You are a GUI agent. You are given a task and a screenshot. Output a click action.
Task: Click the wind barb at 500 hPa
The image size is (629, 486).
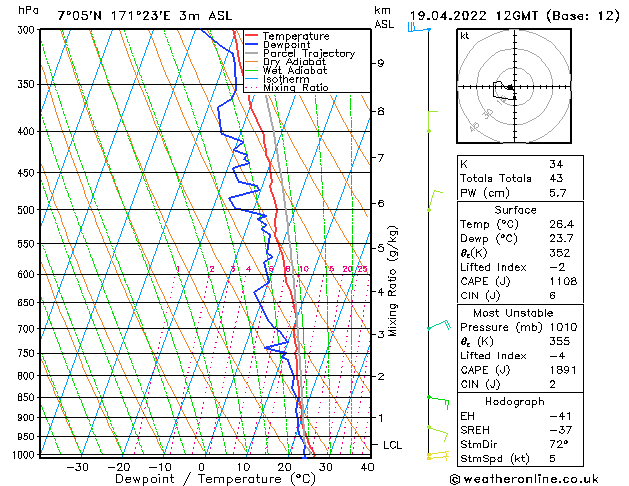435,200
